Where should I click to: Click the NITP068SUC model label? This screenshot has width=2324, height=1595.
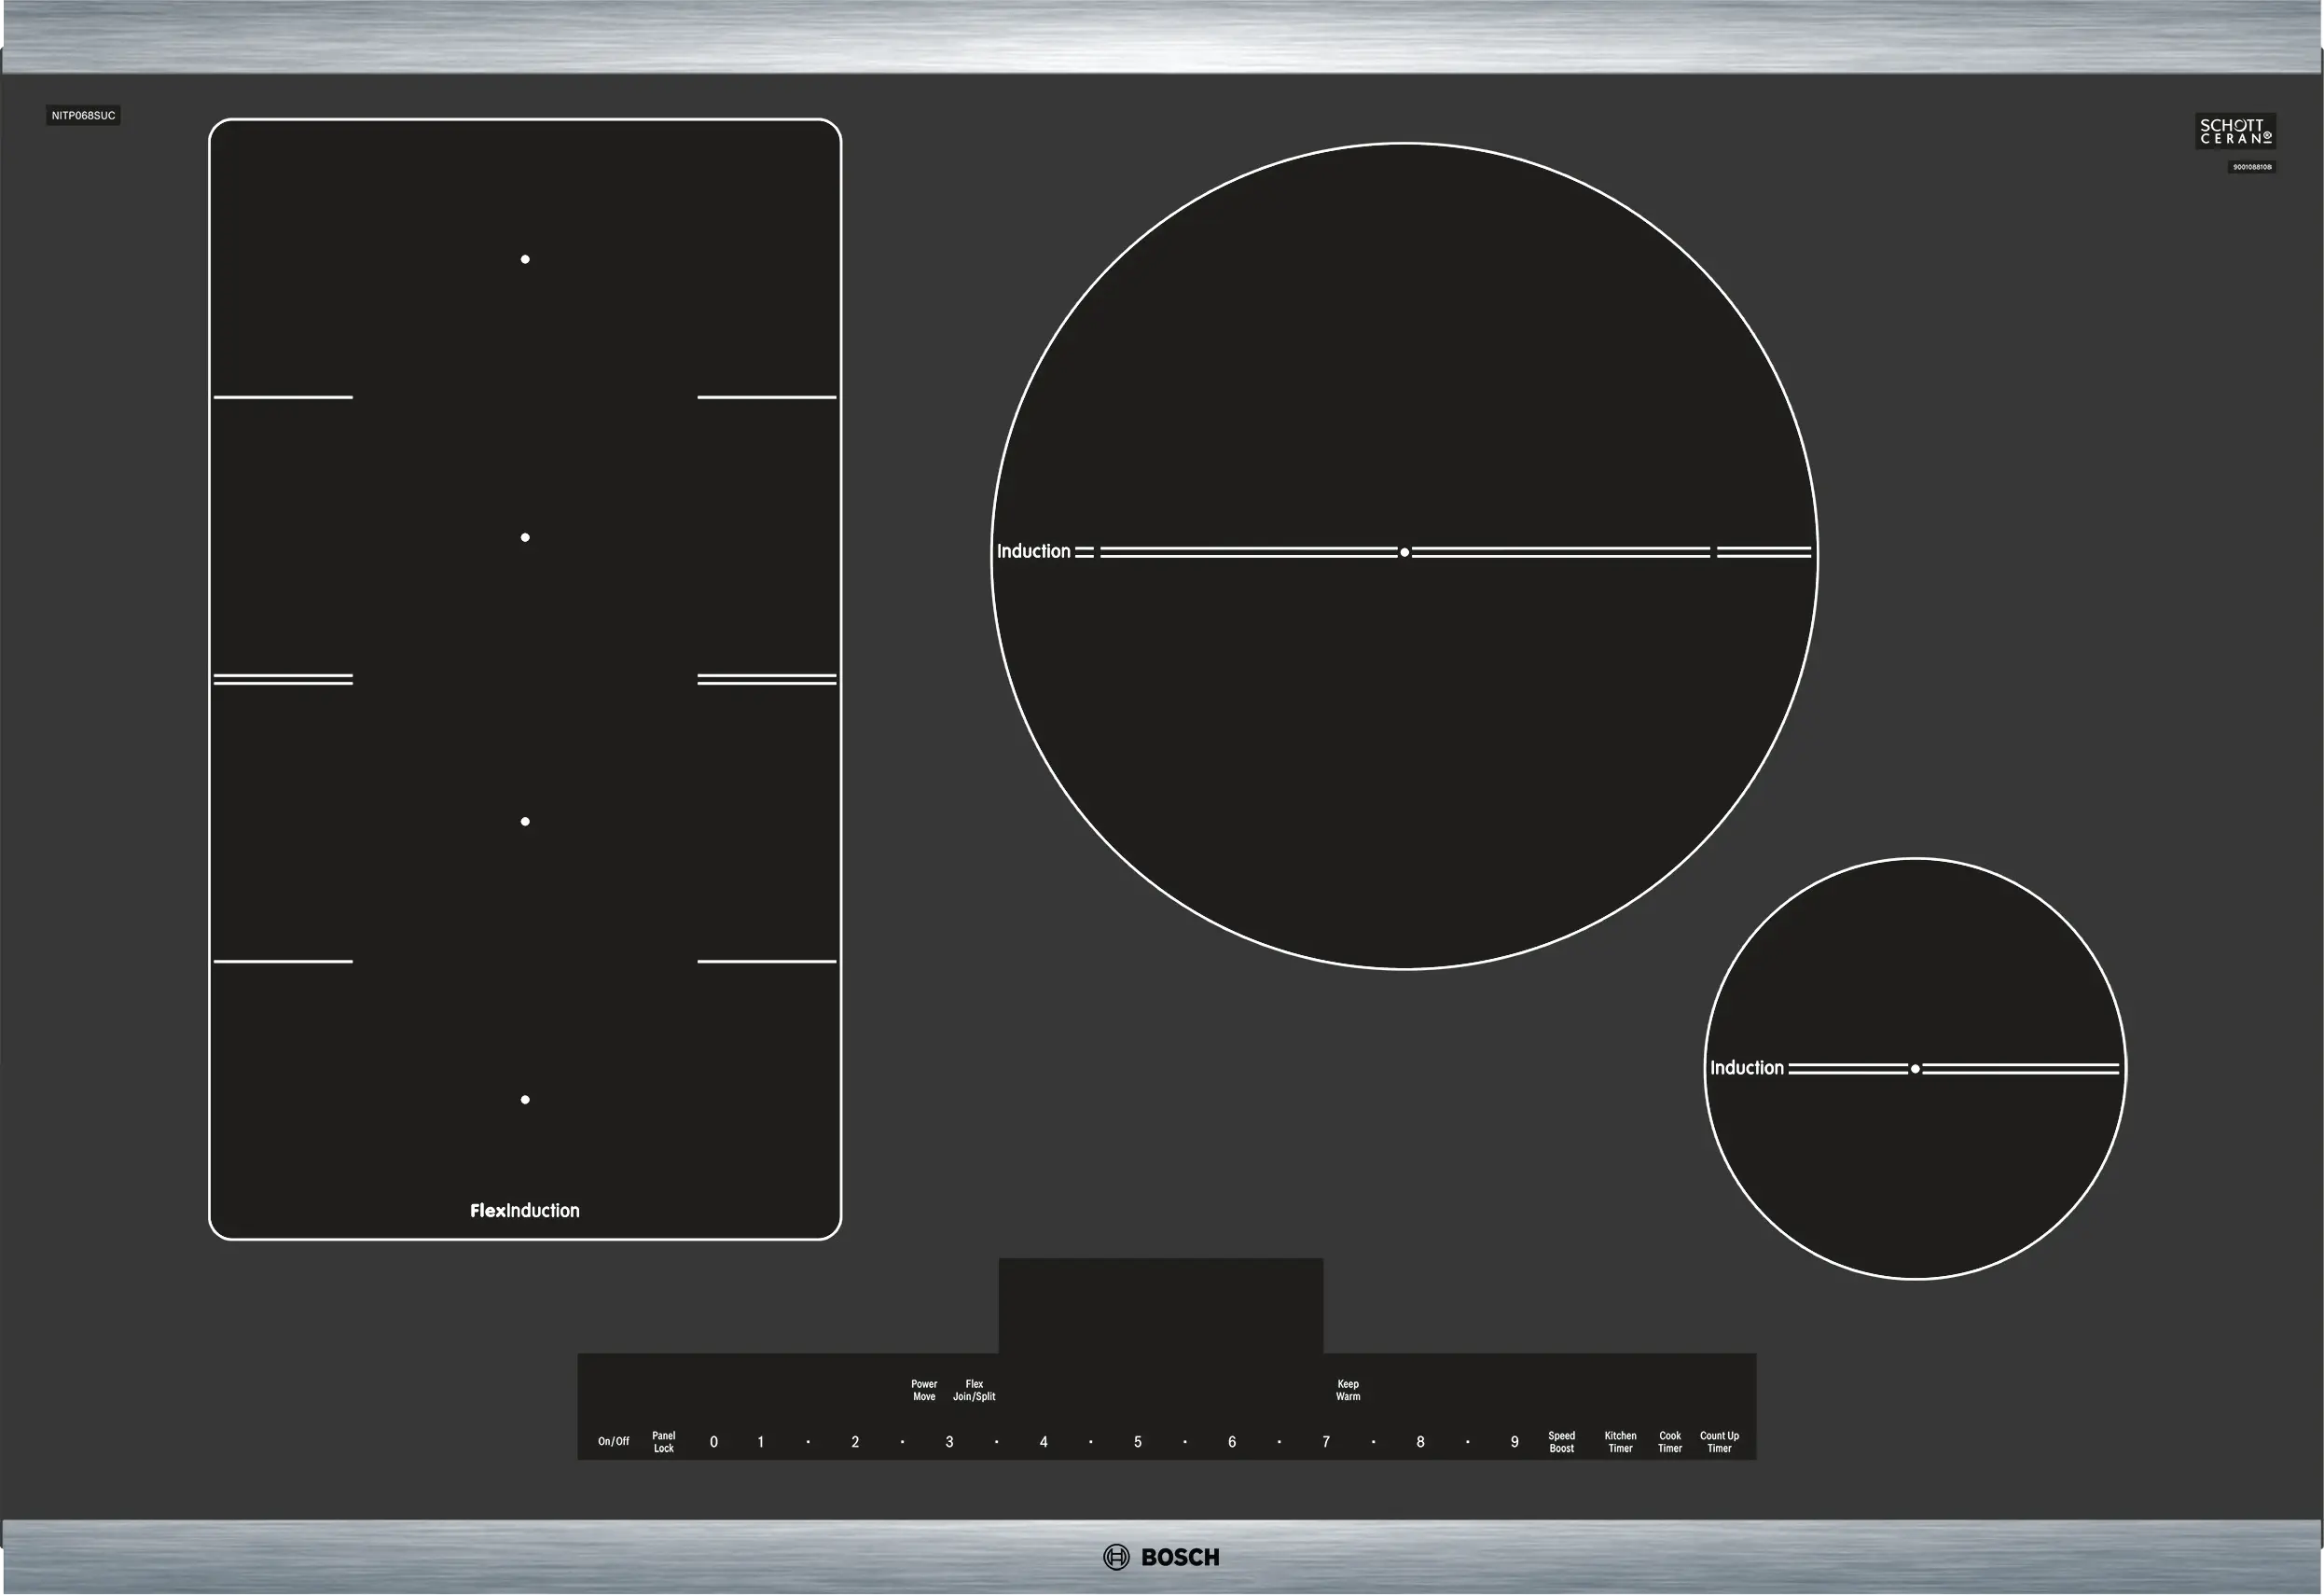pos(83,116)
